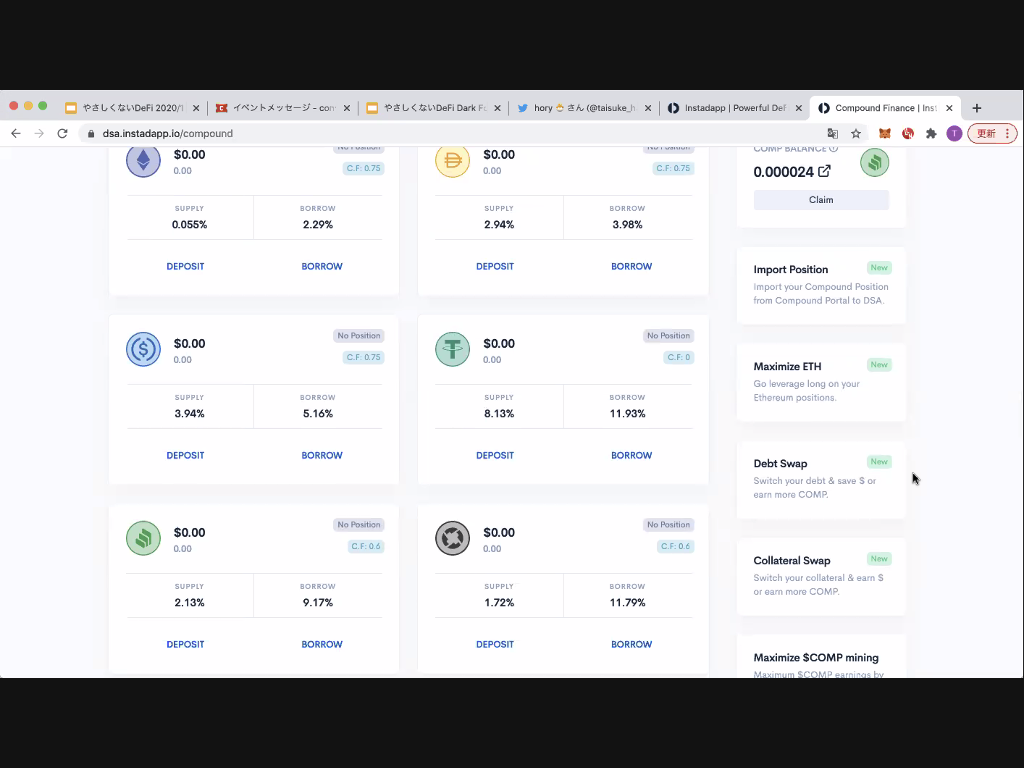The height and width of the screenshot is (768, 1024).
Task: Click the red extension icon
Action: pyautogui.click(x=908, y=133)
